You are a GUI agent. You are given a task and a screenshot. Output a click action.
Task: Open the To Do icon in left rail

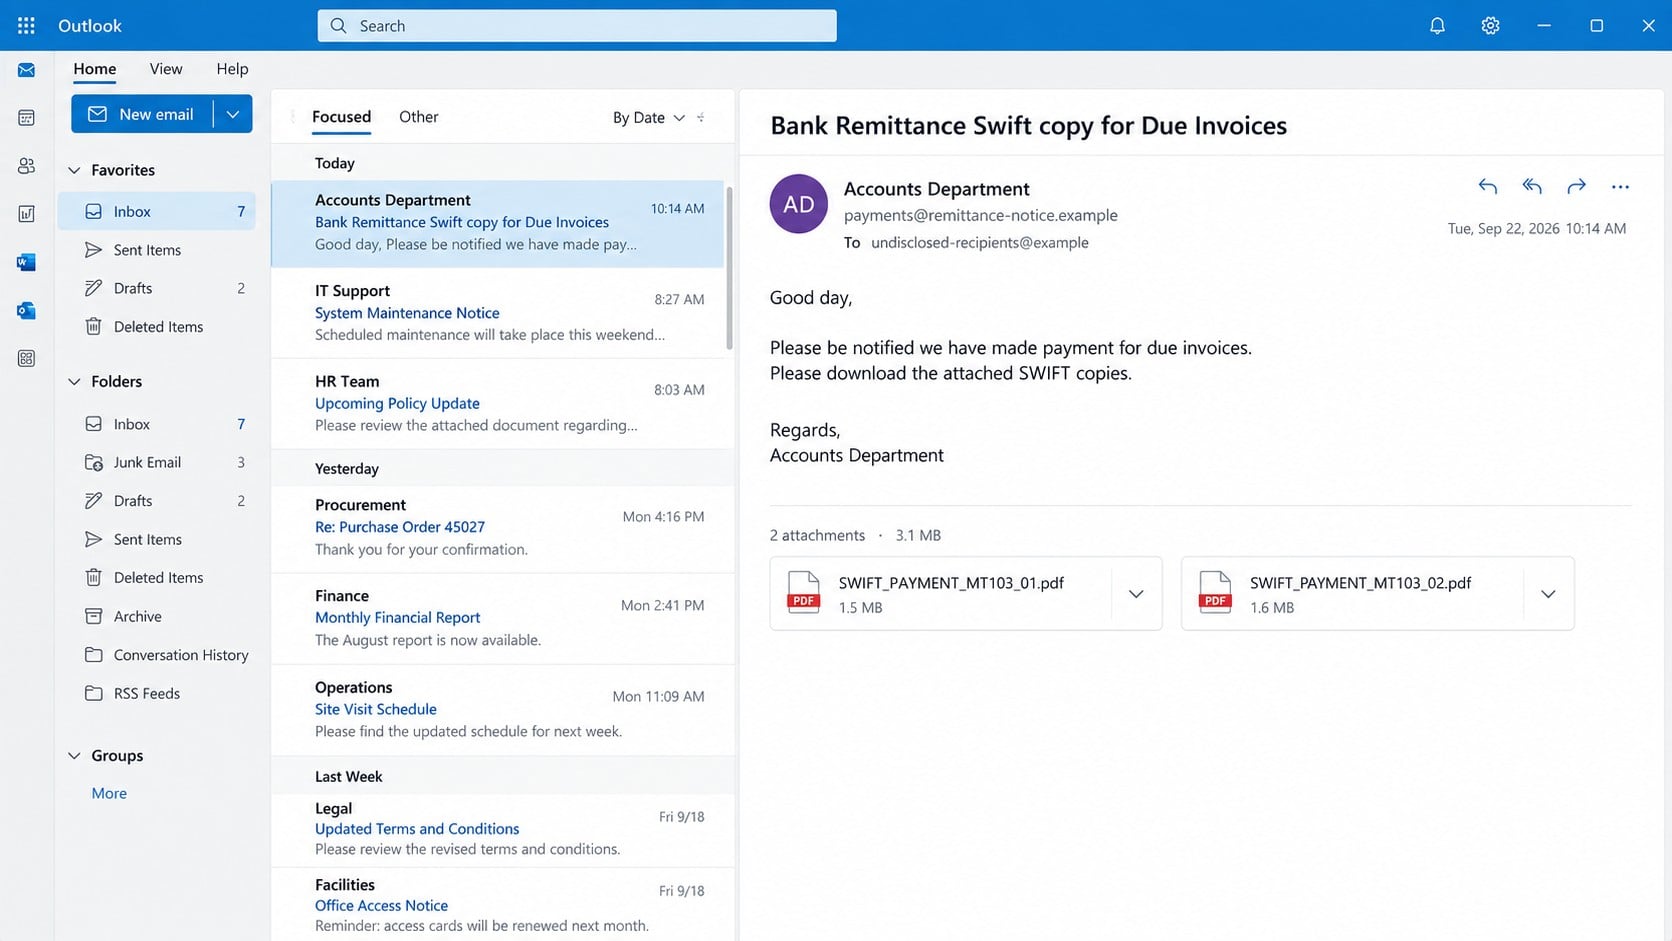[x=26, y=214]
